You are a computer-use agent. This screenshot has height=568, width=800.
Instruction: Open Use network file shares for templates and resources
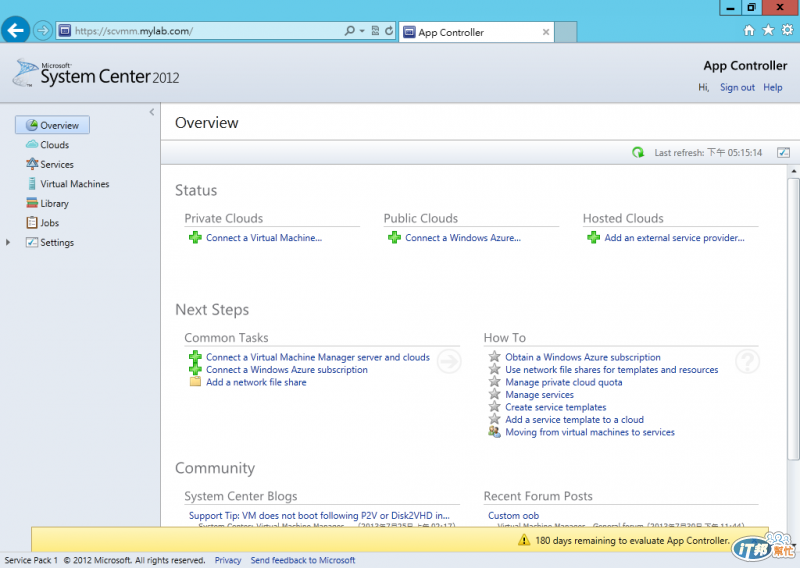click(x=612, y=369)
